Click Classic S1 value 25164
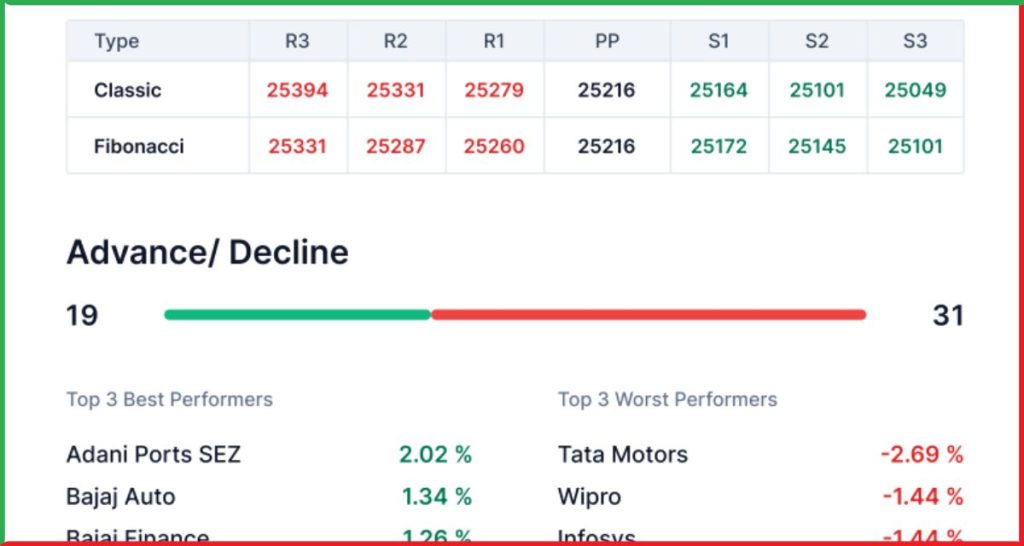The width and height of the screenshot is (1024, 546). pyautogui.click(x=718, y=90)
